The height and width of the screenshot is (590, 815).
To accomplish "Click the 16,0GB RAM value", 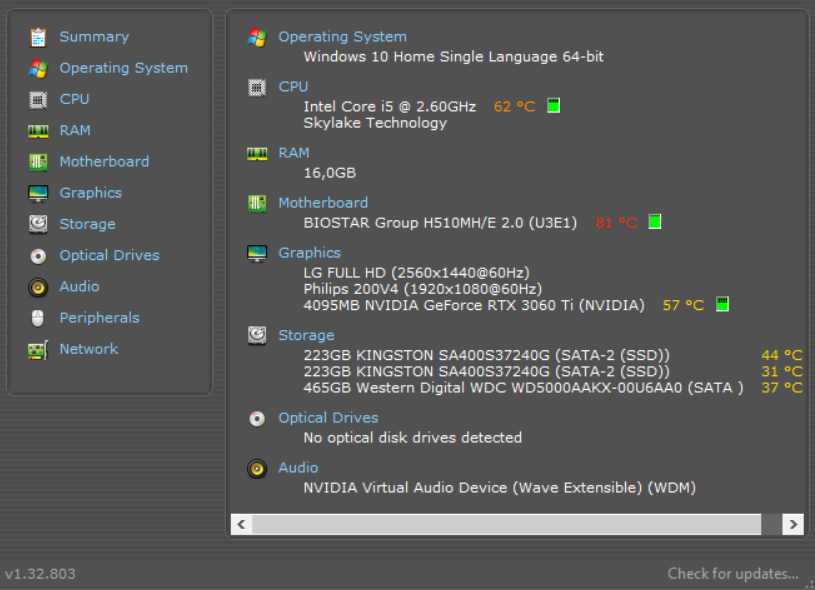I will 330,173.
